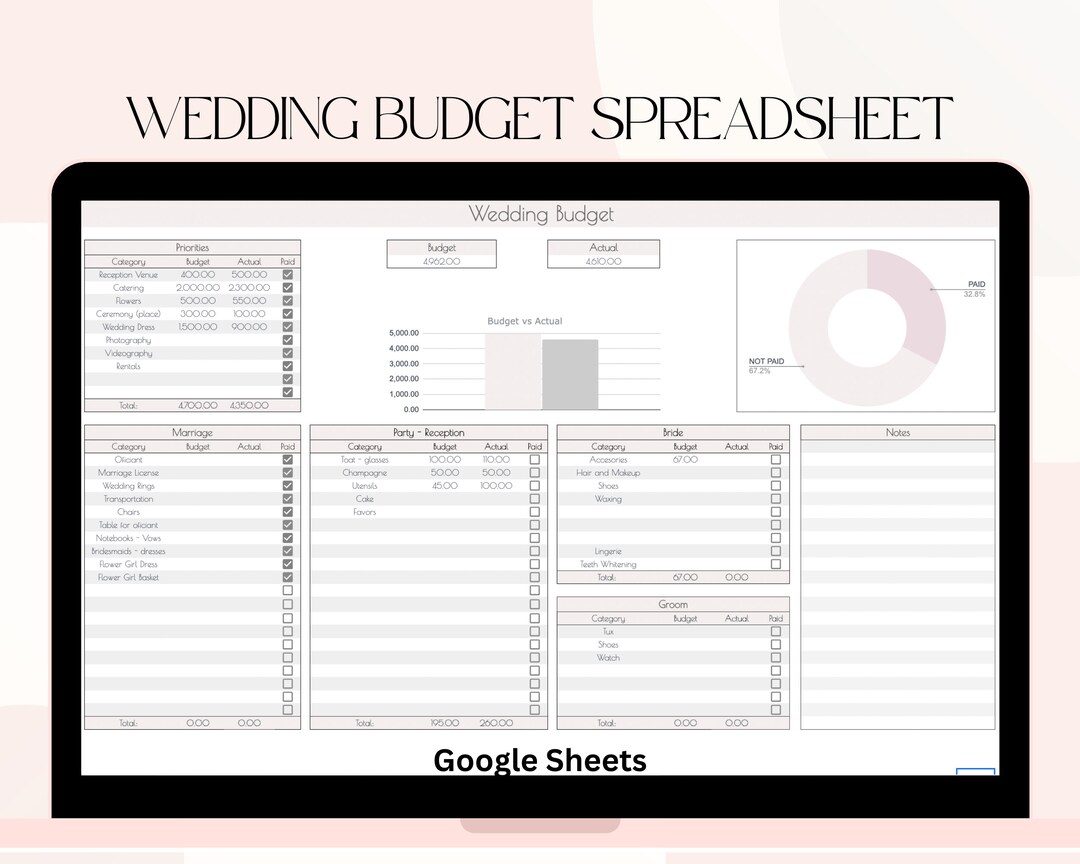Toggle the Paid checkbox for Catering
The height and width of the screenshot is (864, 1080).
tap(288, 287)
